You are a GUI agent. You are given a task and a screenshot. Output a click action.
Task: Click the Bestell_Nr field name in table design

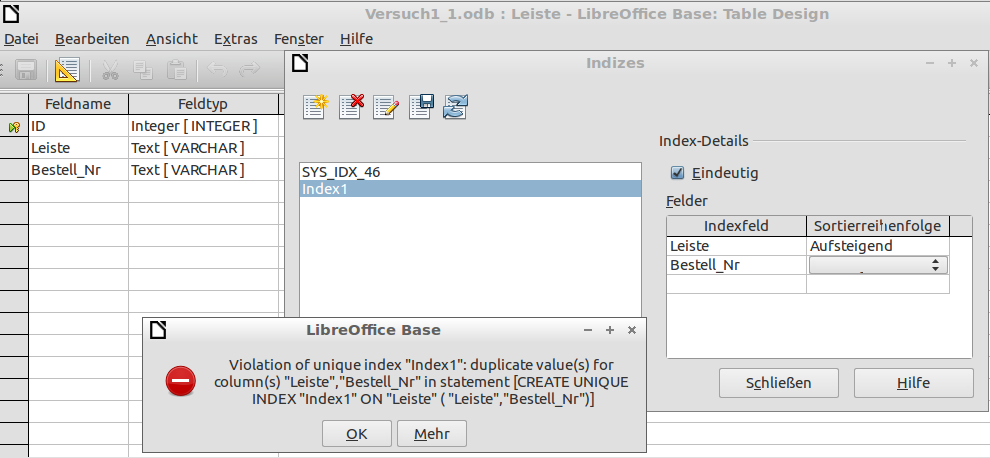click(x=78, y=170)
